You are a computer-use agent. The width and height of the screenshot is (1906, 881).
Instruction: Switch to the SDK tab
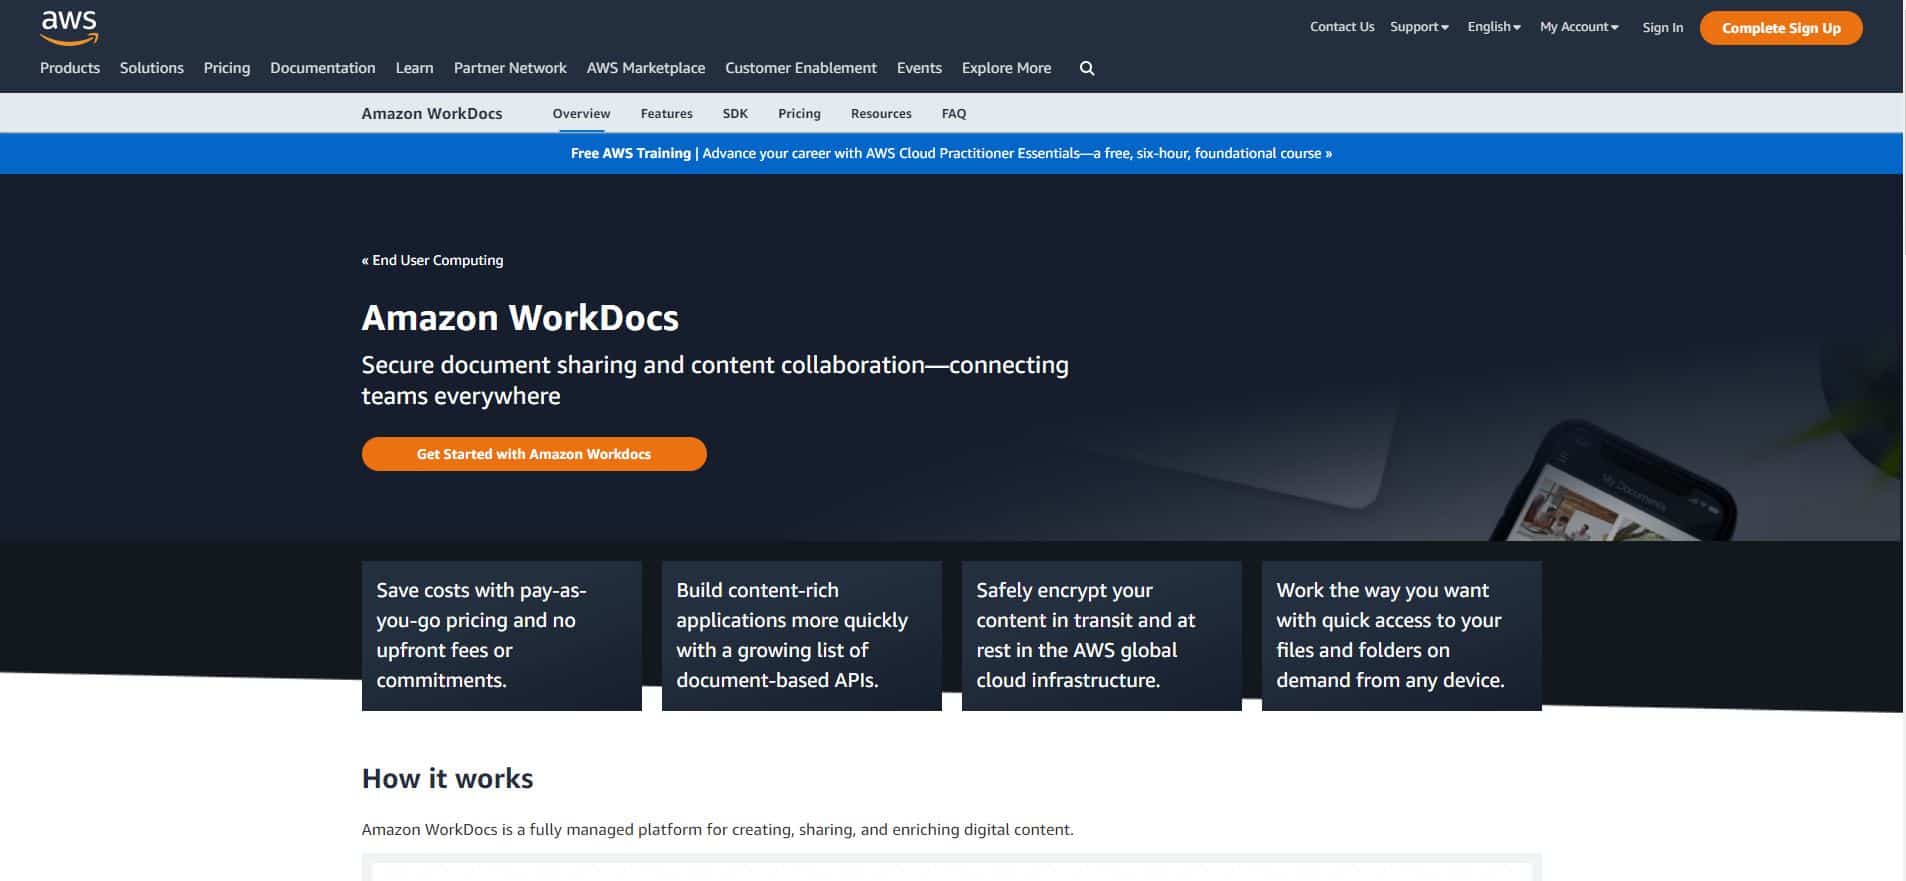(735, 114)
